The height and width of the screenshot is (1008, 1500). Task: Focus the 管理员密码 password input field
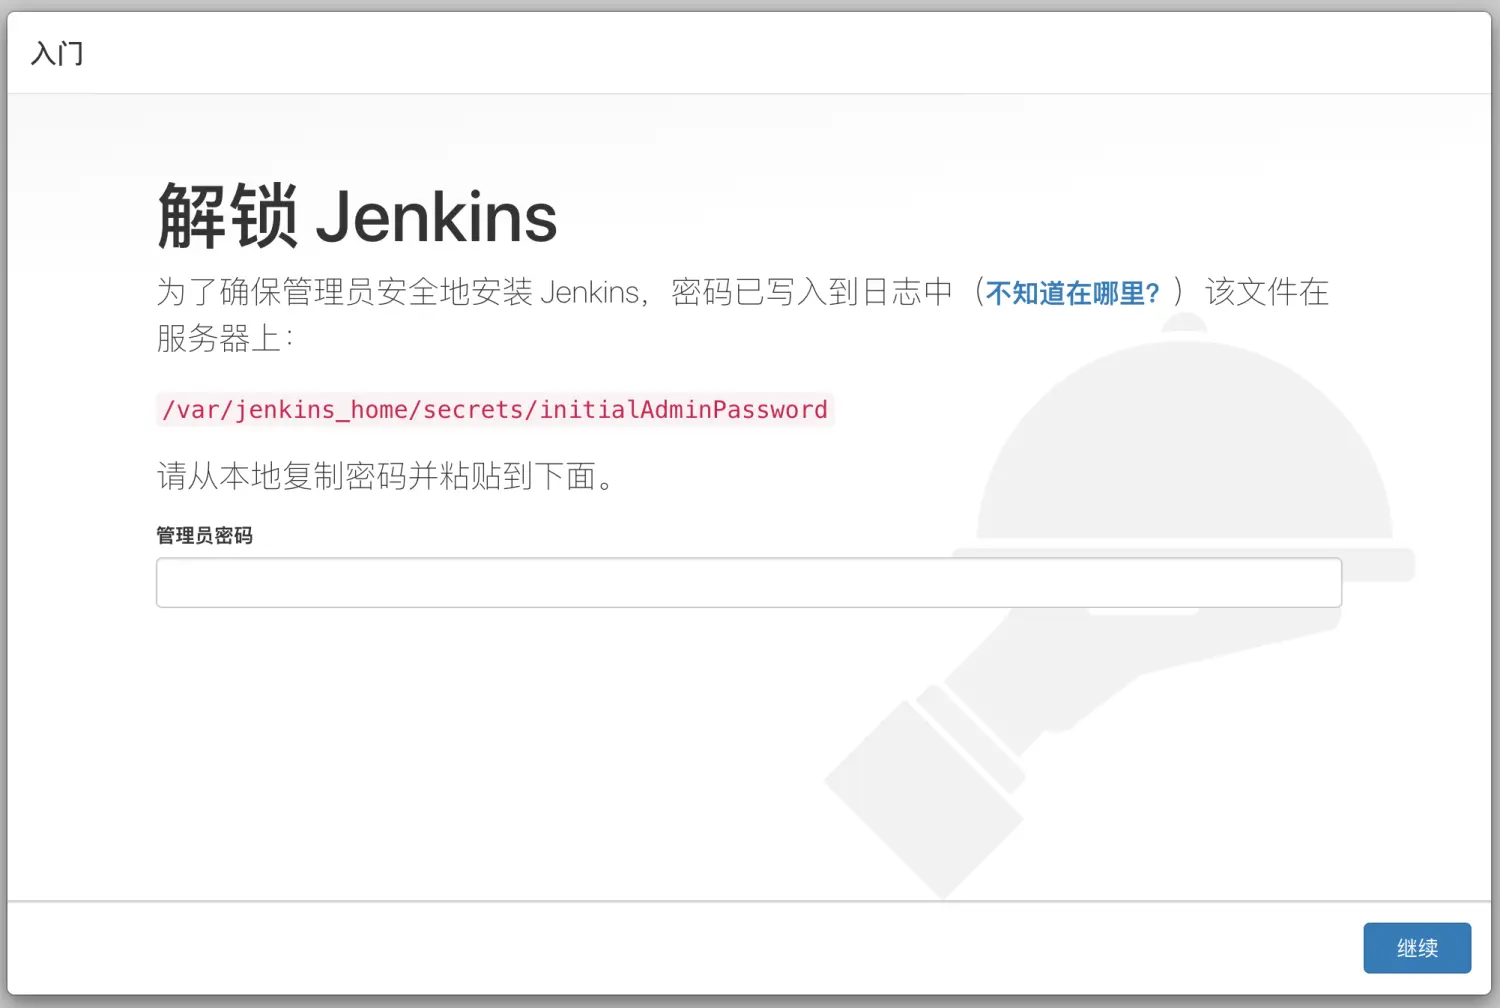pos(748,582)
